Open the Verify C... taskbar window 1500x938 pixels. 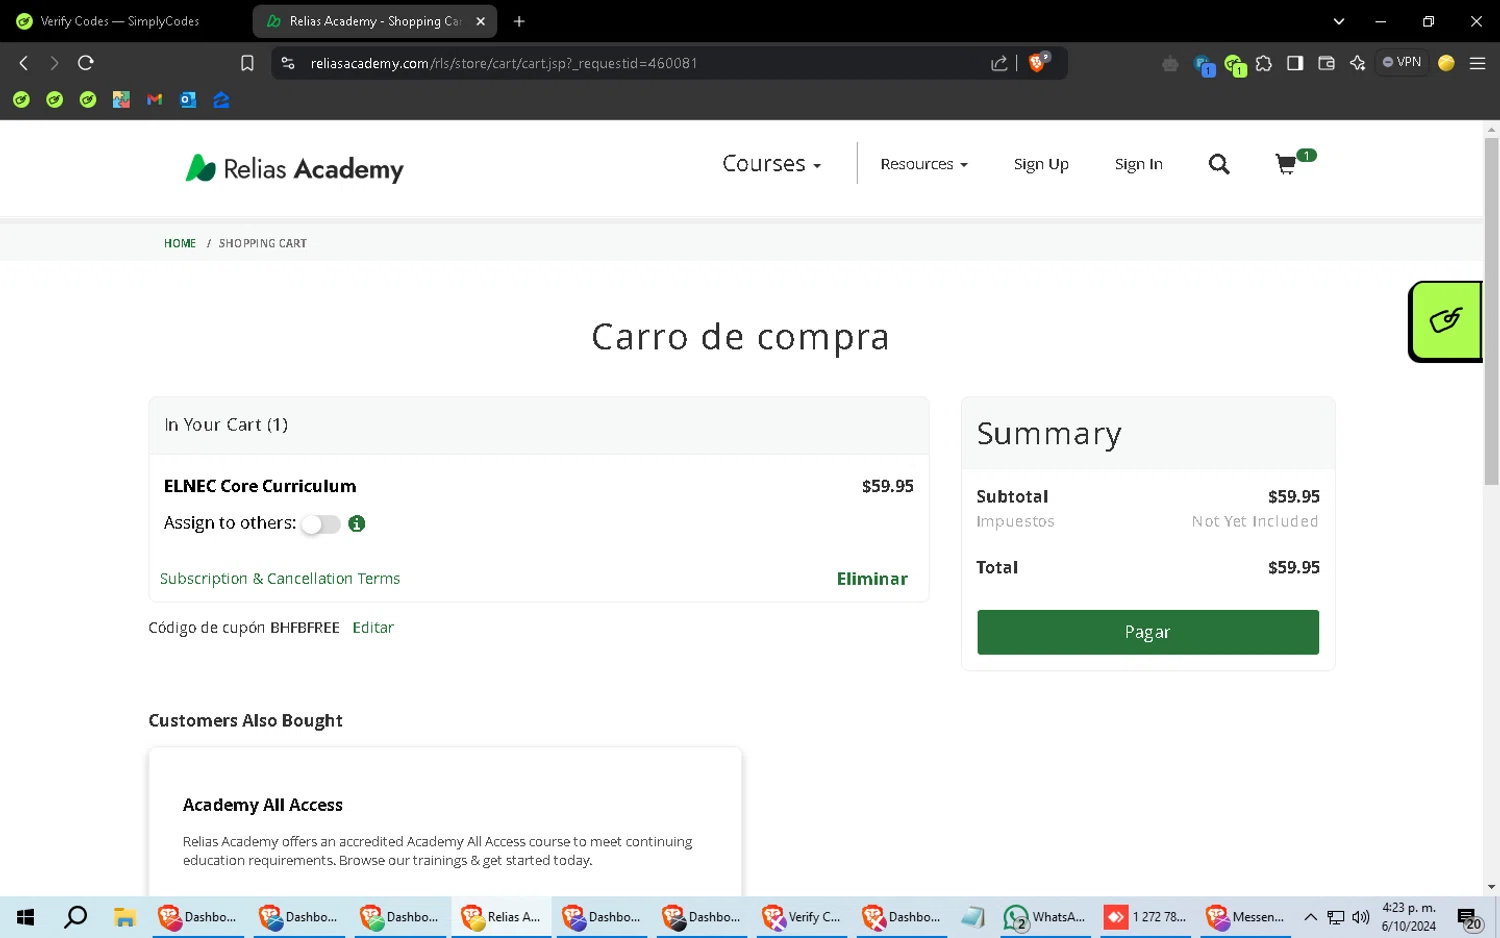(x=801, y=917)
